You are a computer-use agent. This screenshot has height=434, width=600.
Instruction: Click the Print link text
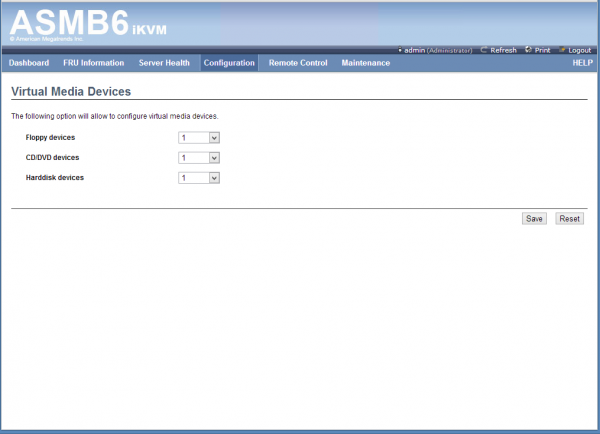click(x=542, y=50)
